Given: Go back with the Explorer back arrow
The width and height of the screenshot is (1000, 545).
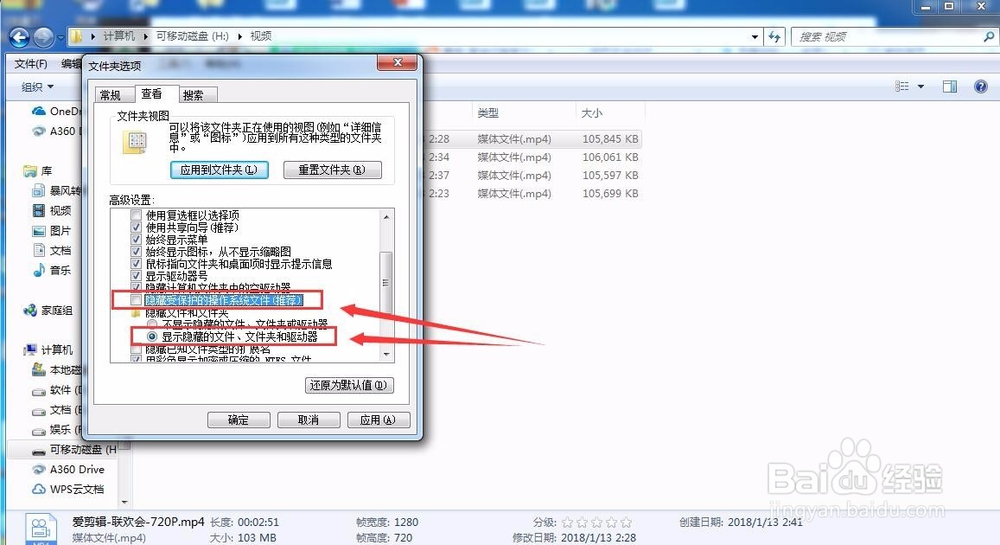Looking at the screenshot, I should point(20,38).
